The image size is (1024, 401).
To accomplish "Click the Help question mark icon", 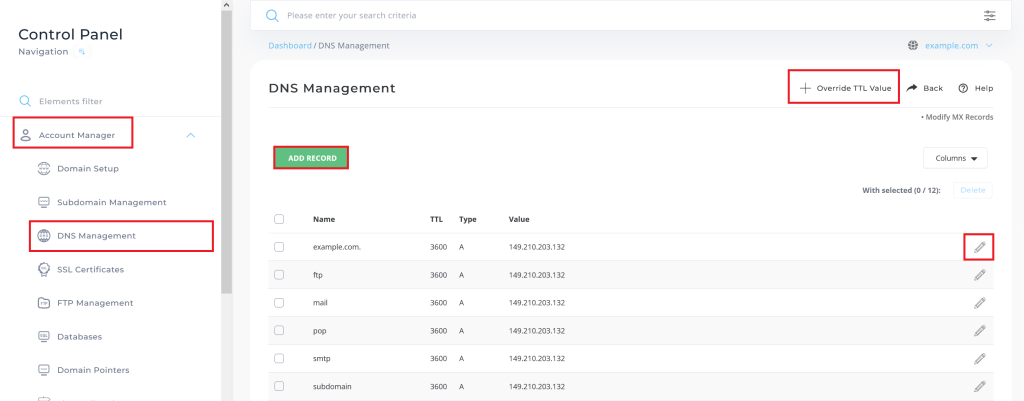I will [x=963, y=88].
